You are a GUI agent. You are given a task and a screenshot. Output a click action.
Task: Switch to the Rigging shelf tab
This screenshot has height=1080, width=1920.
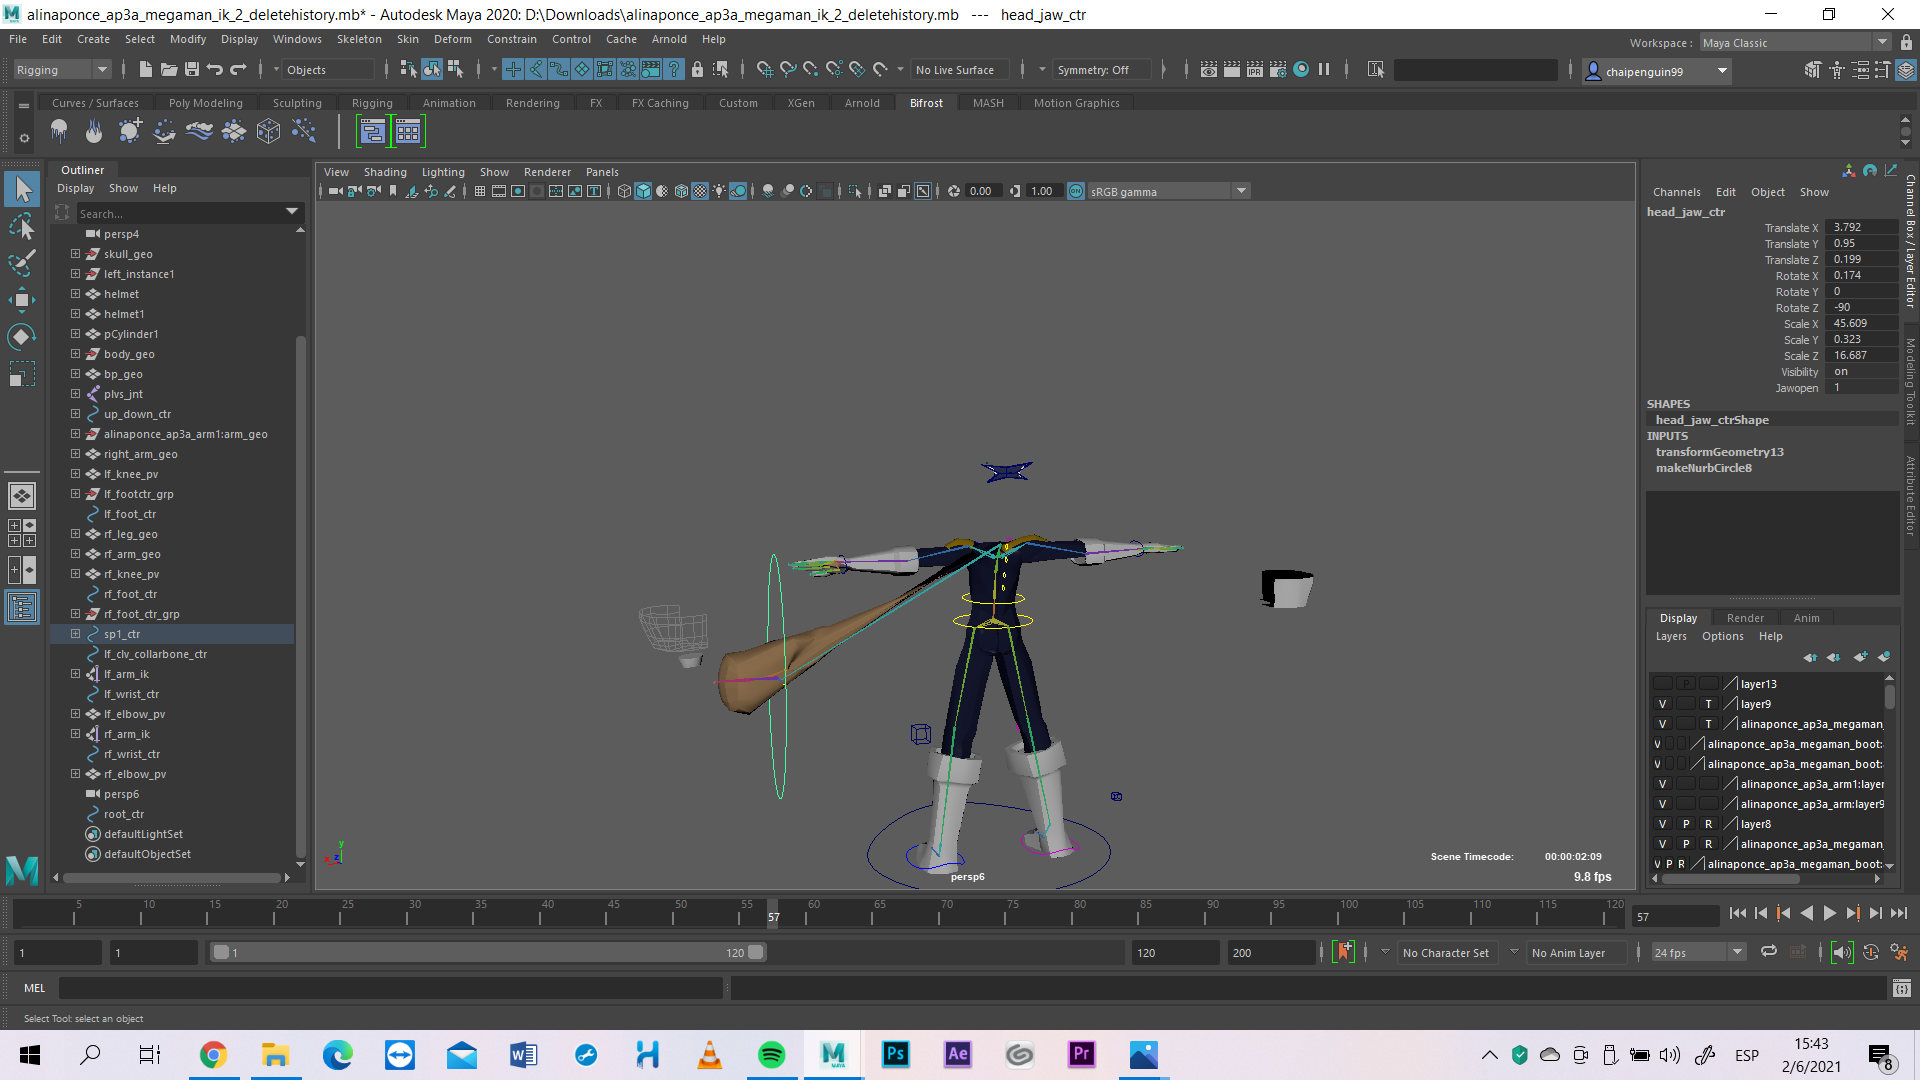click(372, 103)
